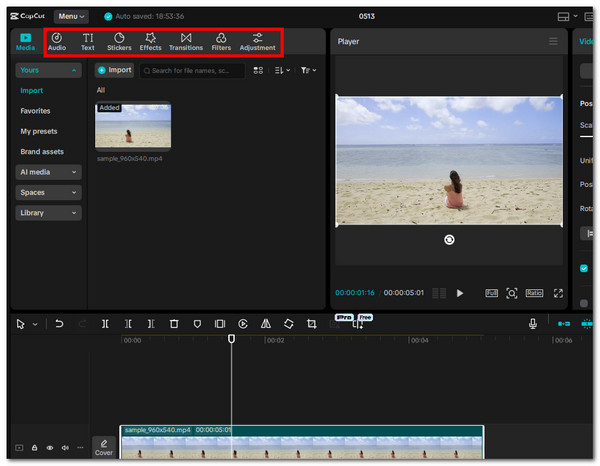Expand the Spaces section
Image resolution: width=600 pixels, height=466 pixels.
tap(48, 192)
